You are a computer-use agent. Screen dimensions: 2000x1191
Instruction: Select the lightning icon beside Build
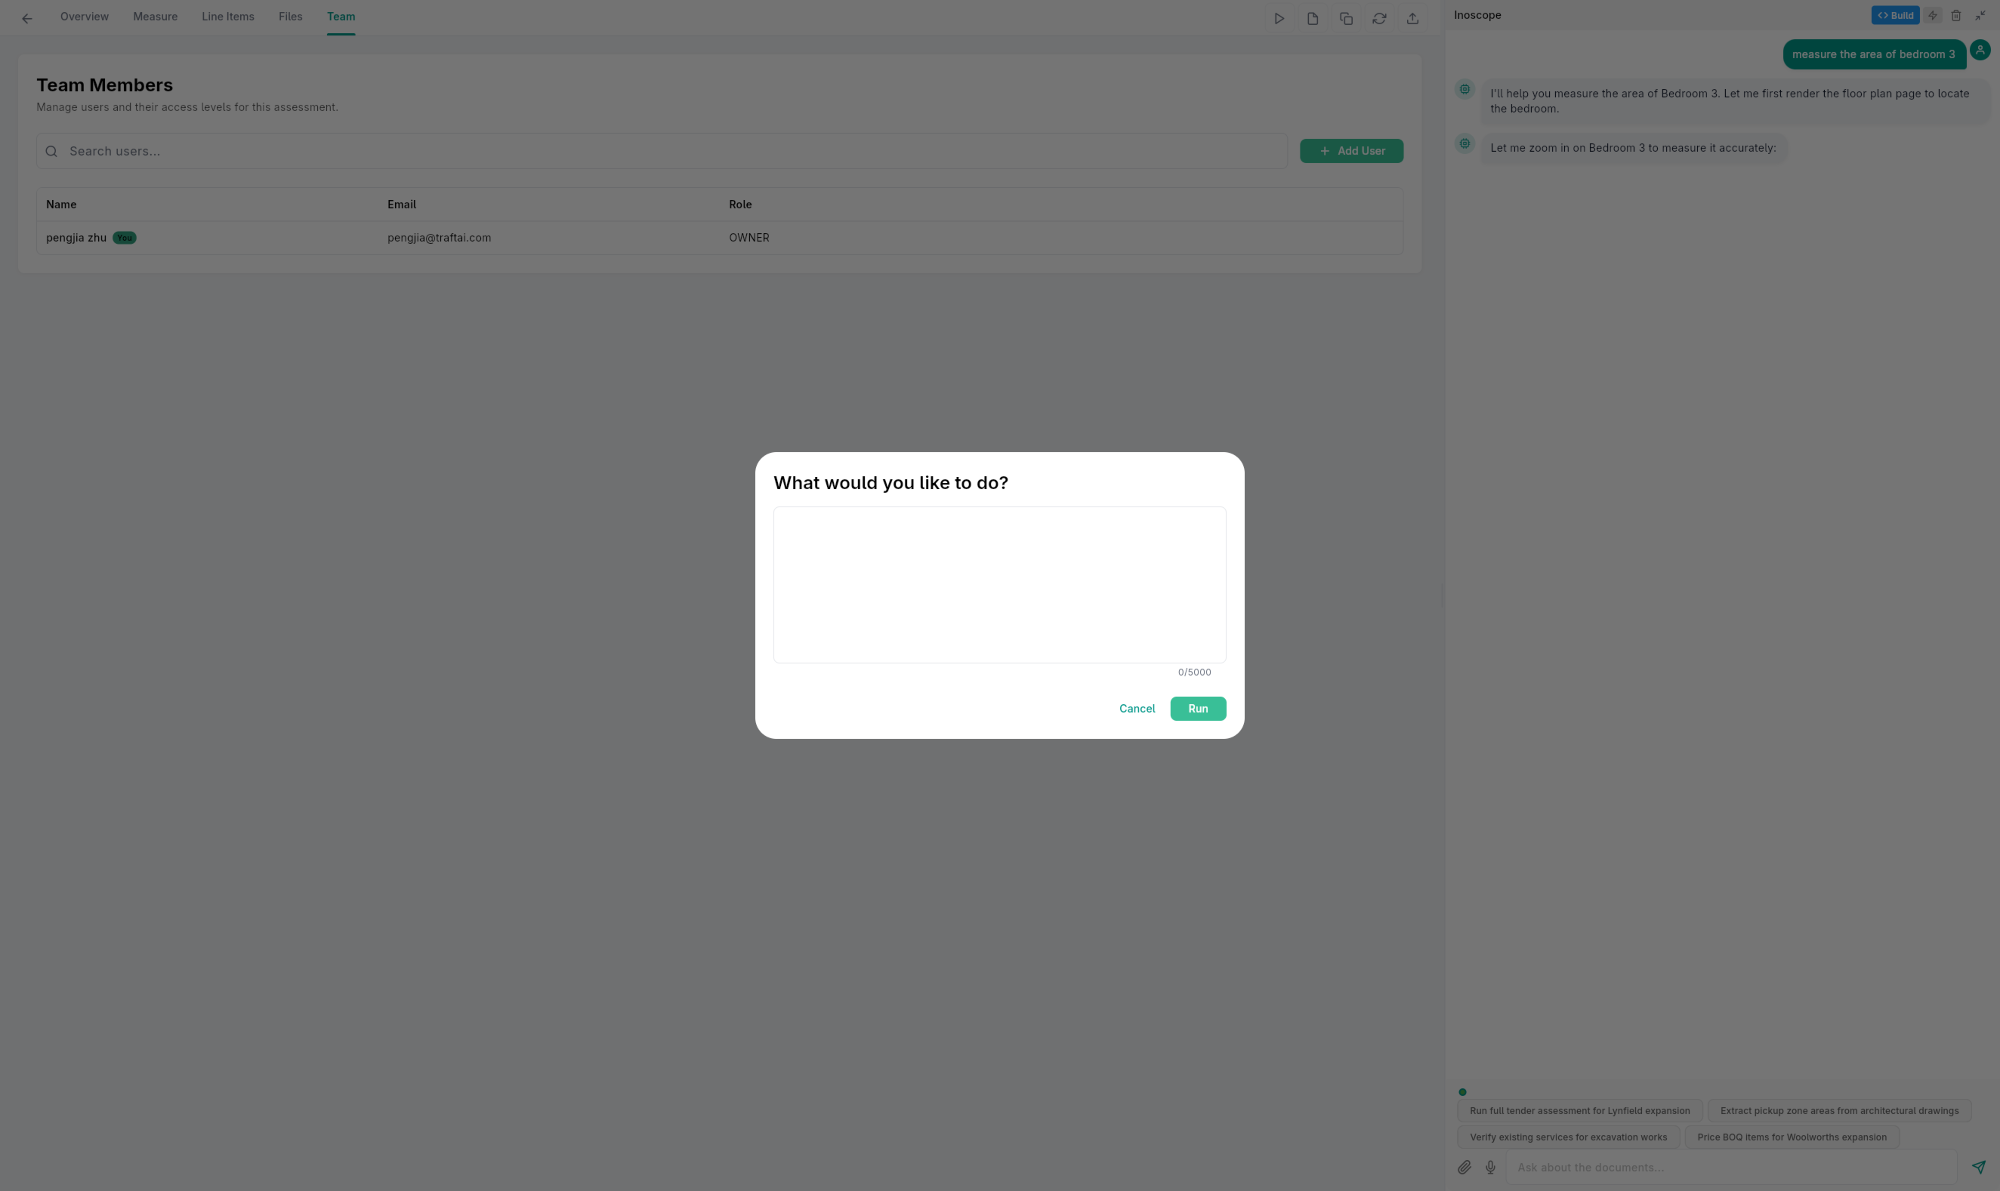(x=1932, y=15)
